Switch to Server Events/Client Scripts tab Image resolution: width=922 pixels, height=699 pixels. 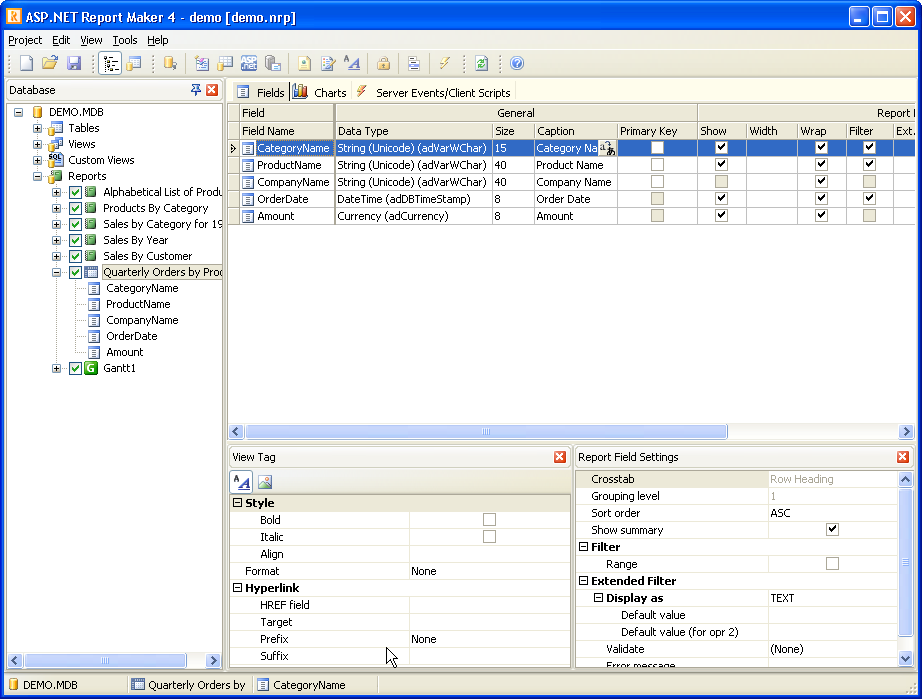coord(433,92)
